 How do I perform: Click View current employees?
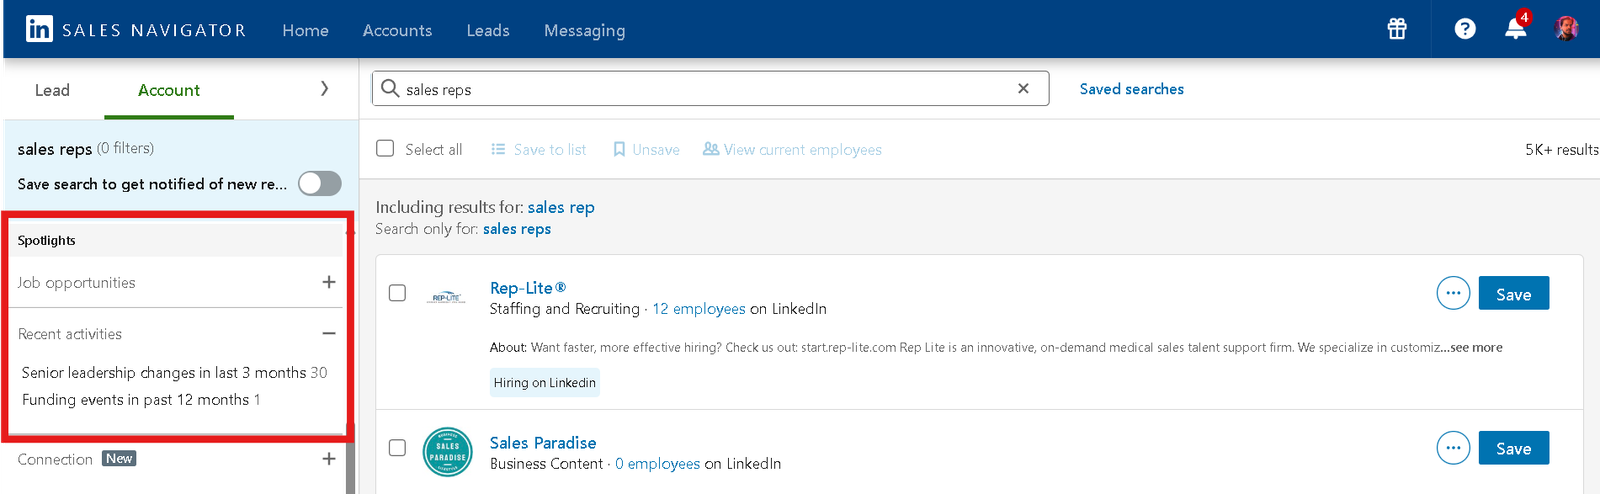792,149
